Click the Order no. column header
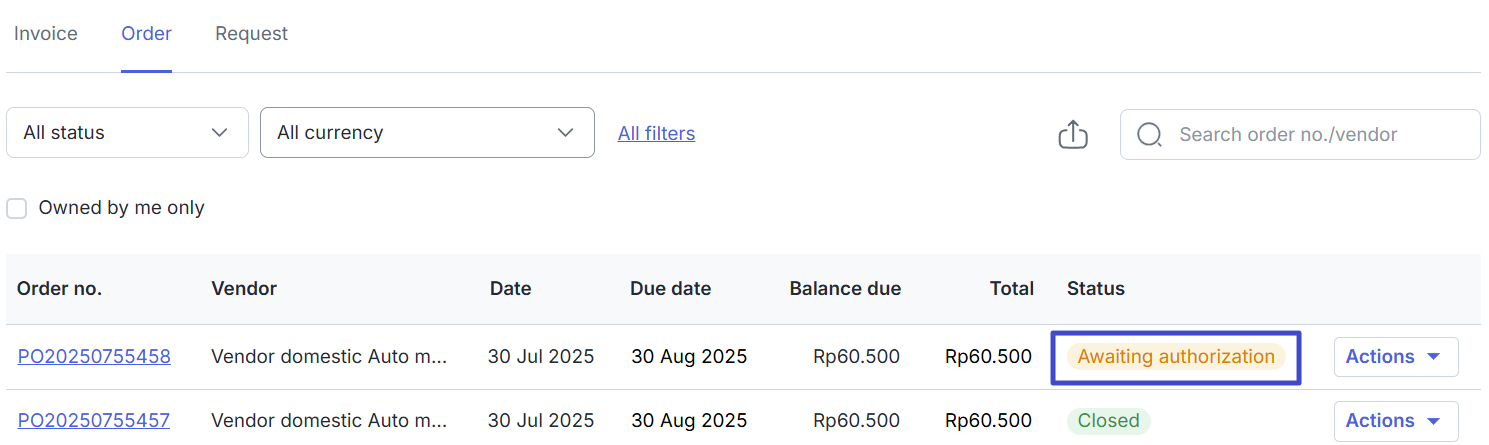1489x445 pixels. 60,289
